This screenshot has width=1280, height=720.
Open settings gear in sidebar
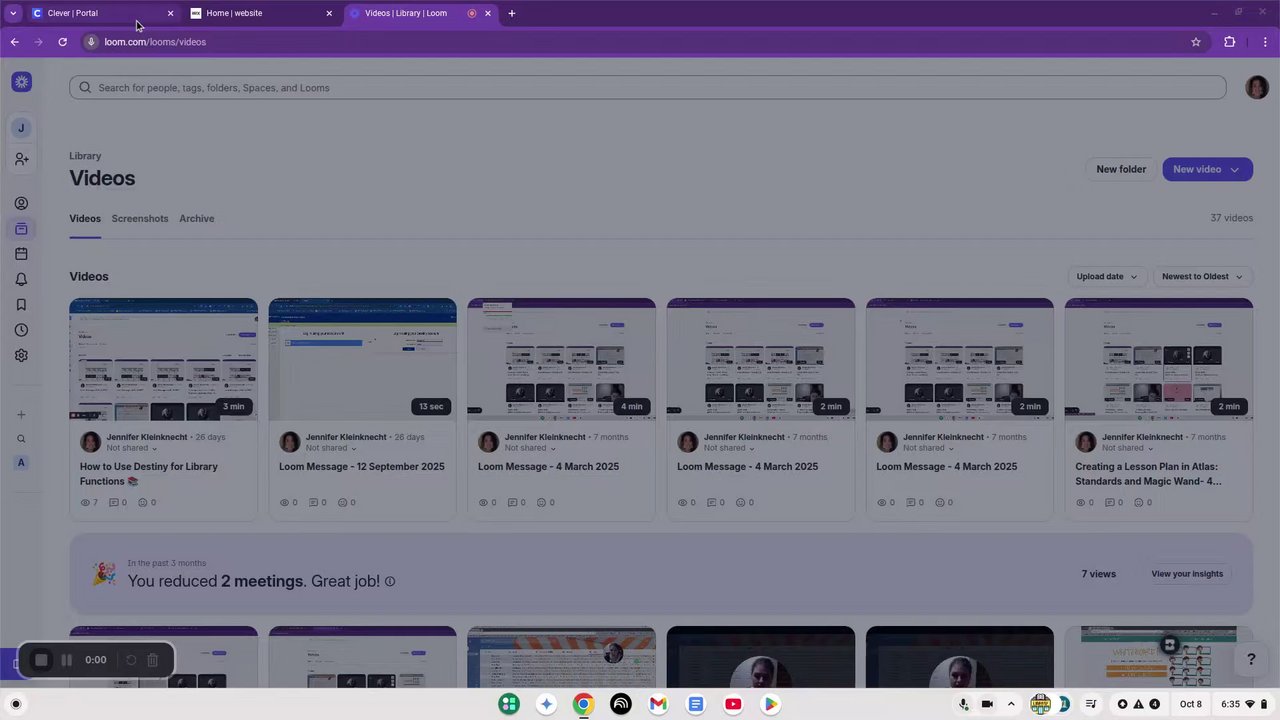coord(21,355)
